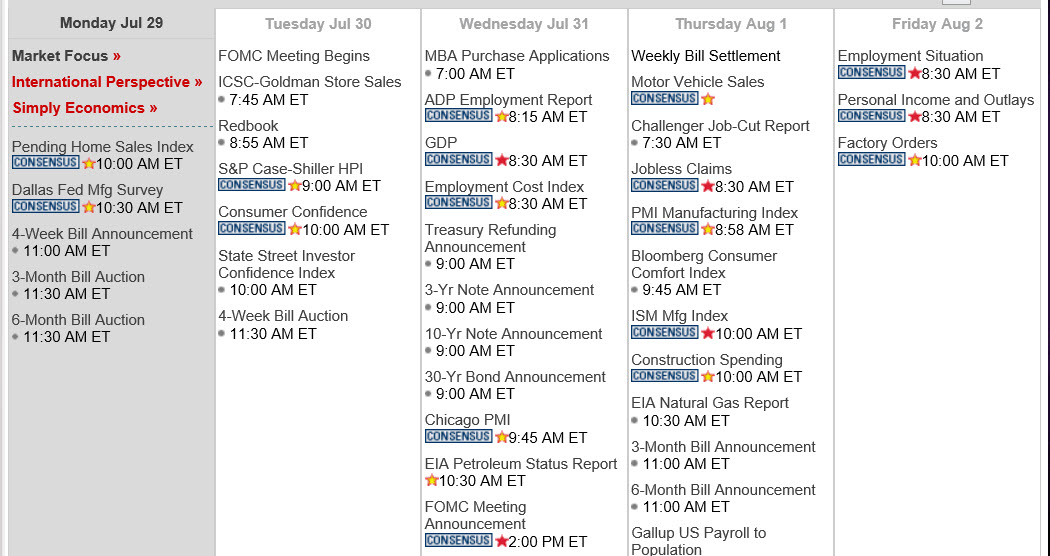Select the Monday Jul 29 column header
The width and height of the screenshot is (1050, 556).
(x=111, y=23)
